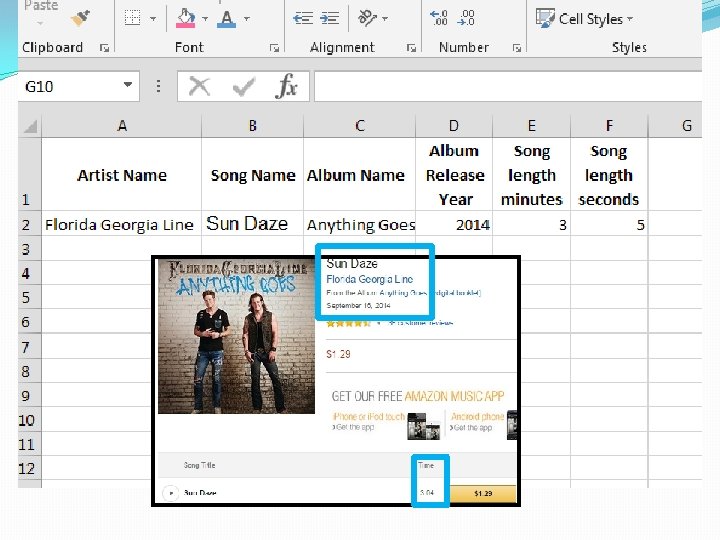This screenshot has height=540, width=720.
Task: Click the Name Box showing G10
Action: click(71, 86)
